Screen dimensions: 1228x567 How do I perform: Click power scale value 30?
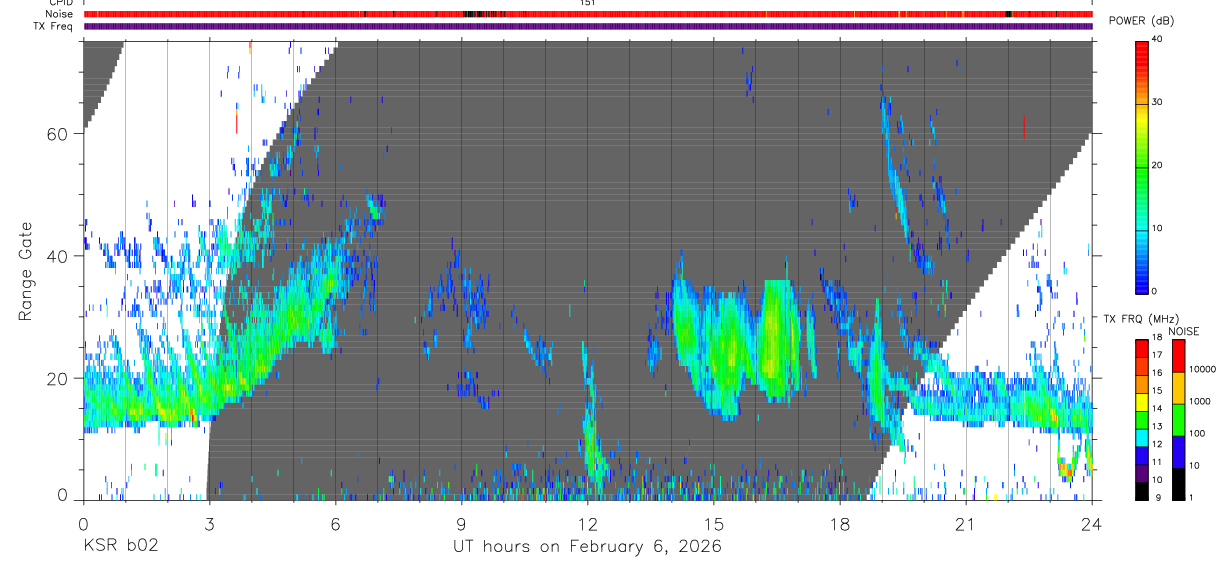click(x=1157, y=102)
